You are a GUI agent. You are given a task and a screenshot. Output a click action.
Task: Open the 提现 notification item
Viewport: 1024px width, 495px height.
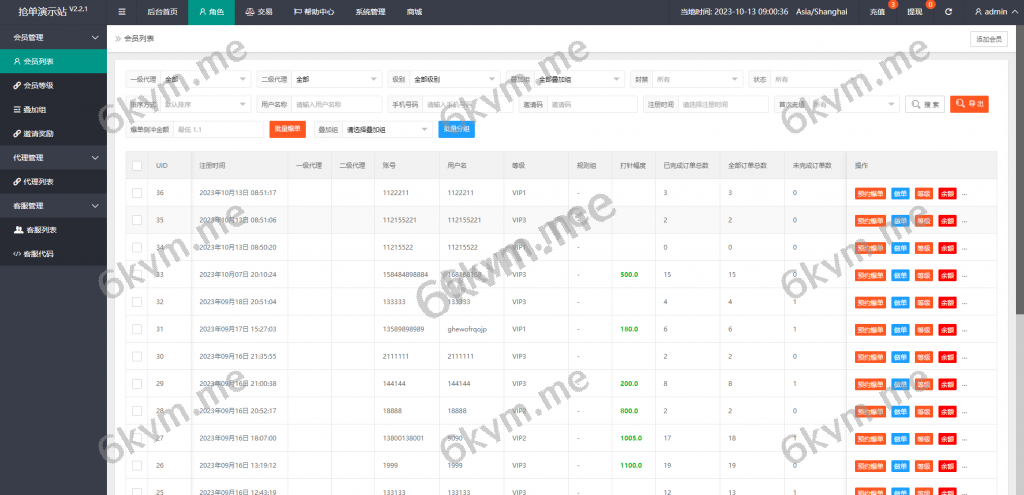(x=914, y=12)
